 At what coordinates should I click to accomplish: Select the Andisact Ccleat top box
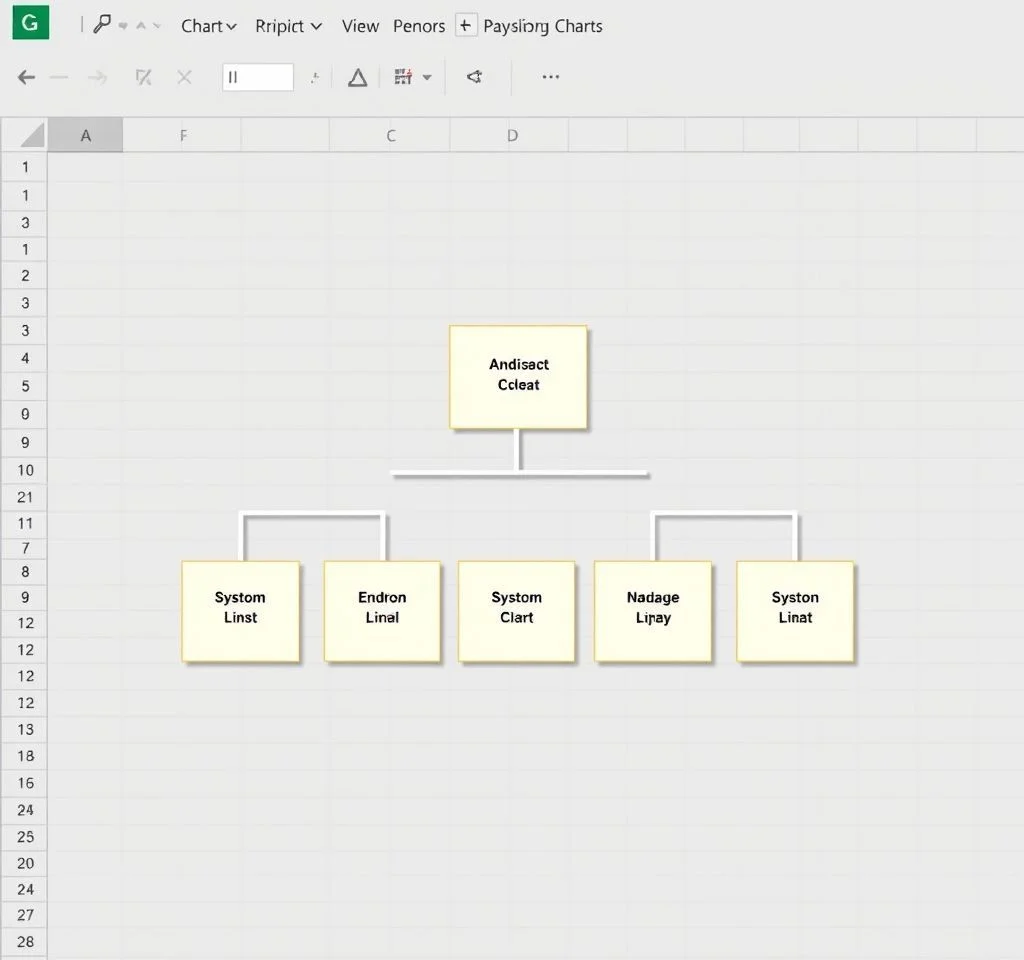click(518, 376)
